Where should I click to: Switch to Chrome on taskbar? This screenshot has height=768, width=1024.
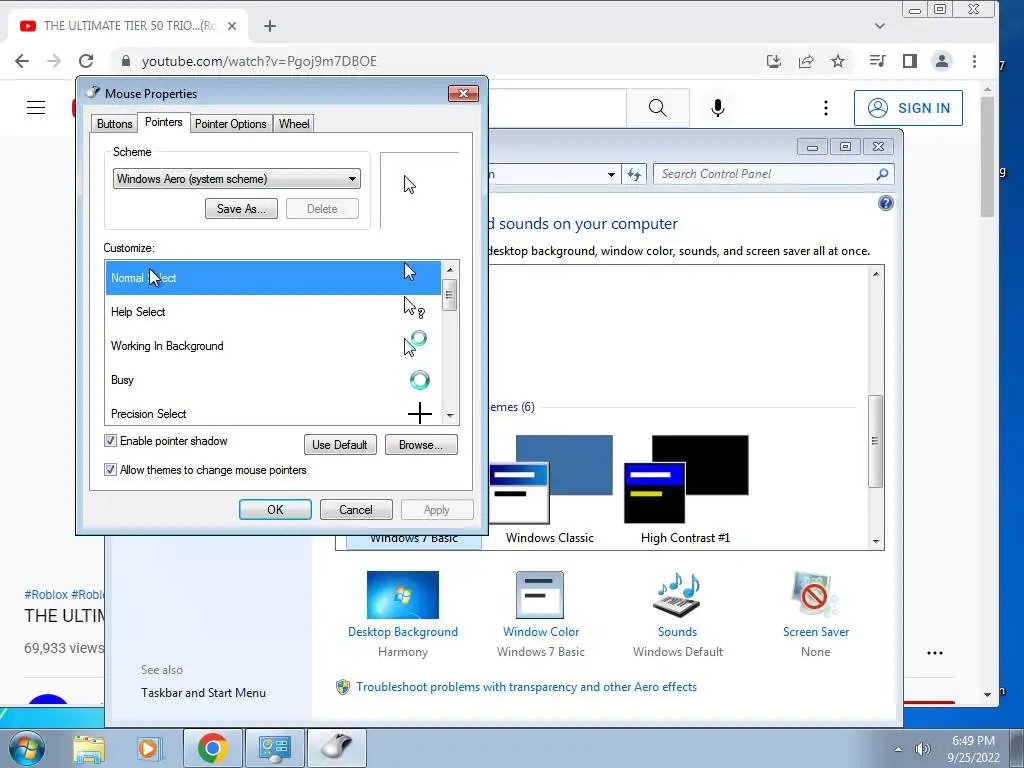tap(212, 748)
